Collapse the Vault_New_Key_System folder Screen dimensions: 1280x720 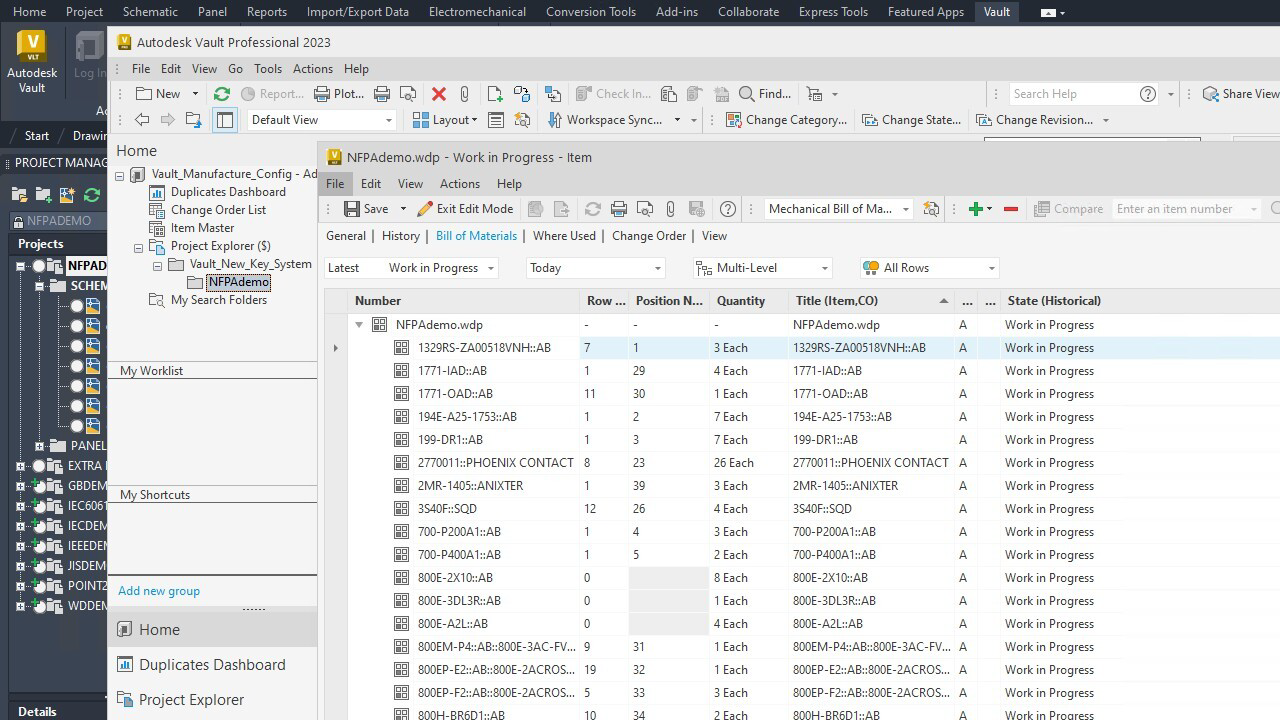pyautogui.click(x=157, y=265)
